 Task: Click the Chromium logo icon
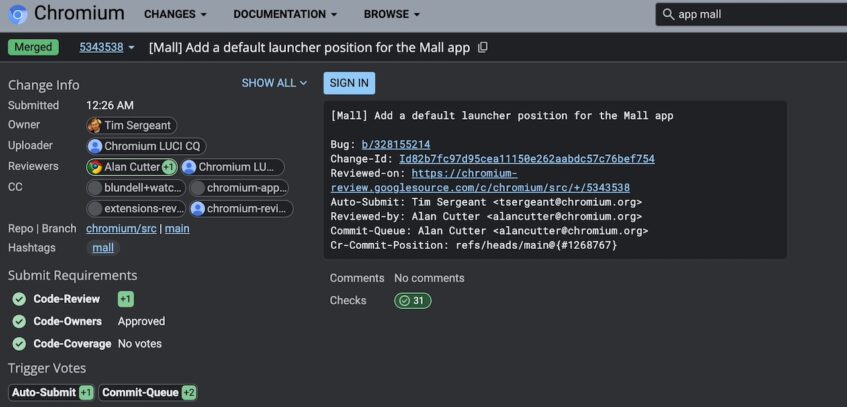[18, 15]
